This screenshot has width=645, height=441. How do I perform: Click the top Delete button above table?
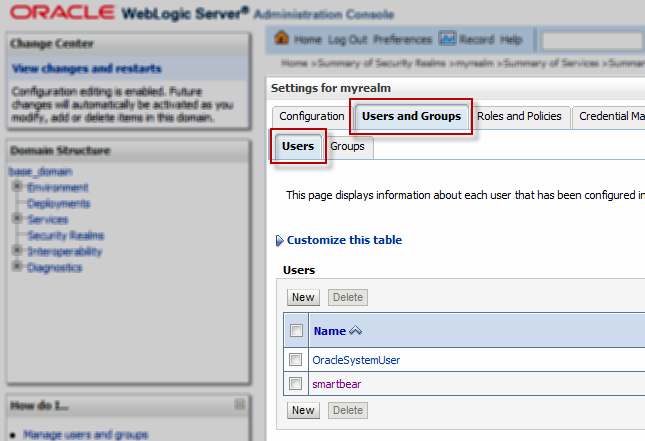(x=348, y=297)
